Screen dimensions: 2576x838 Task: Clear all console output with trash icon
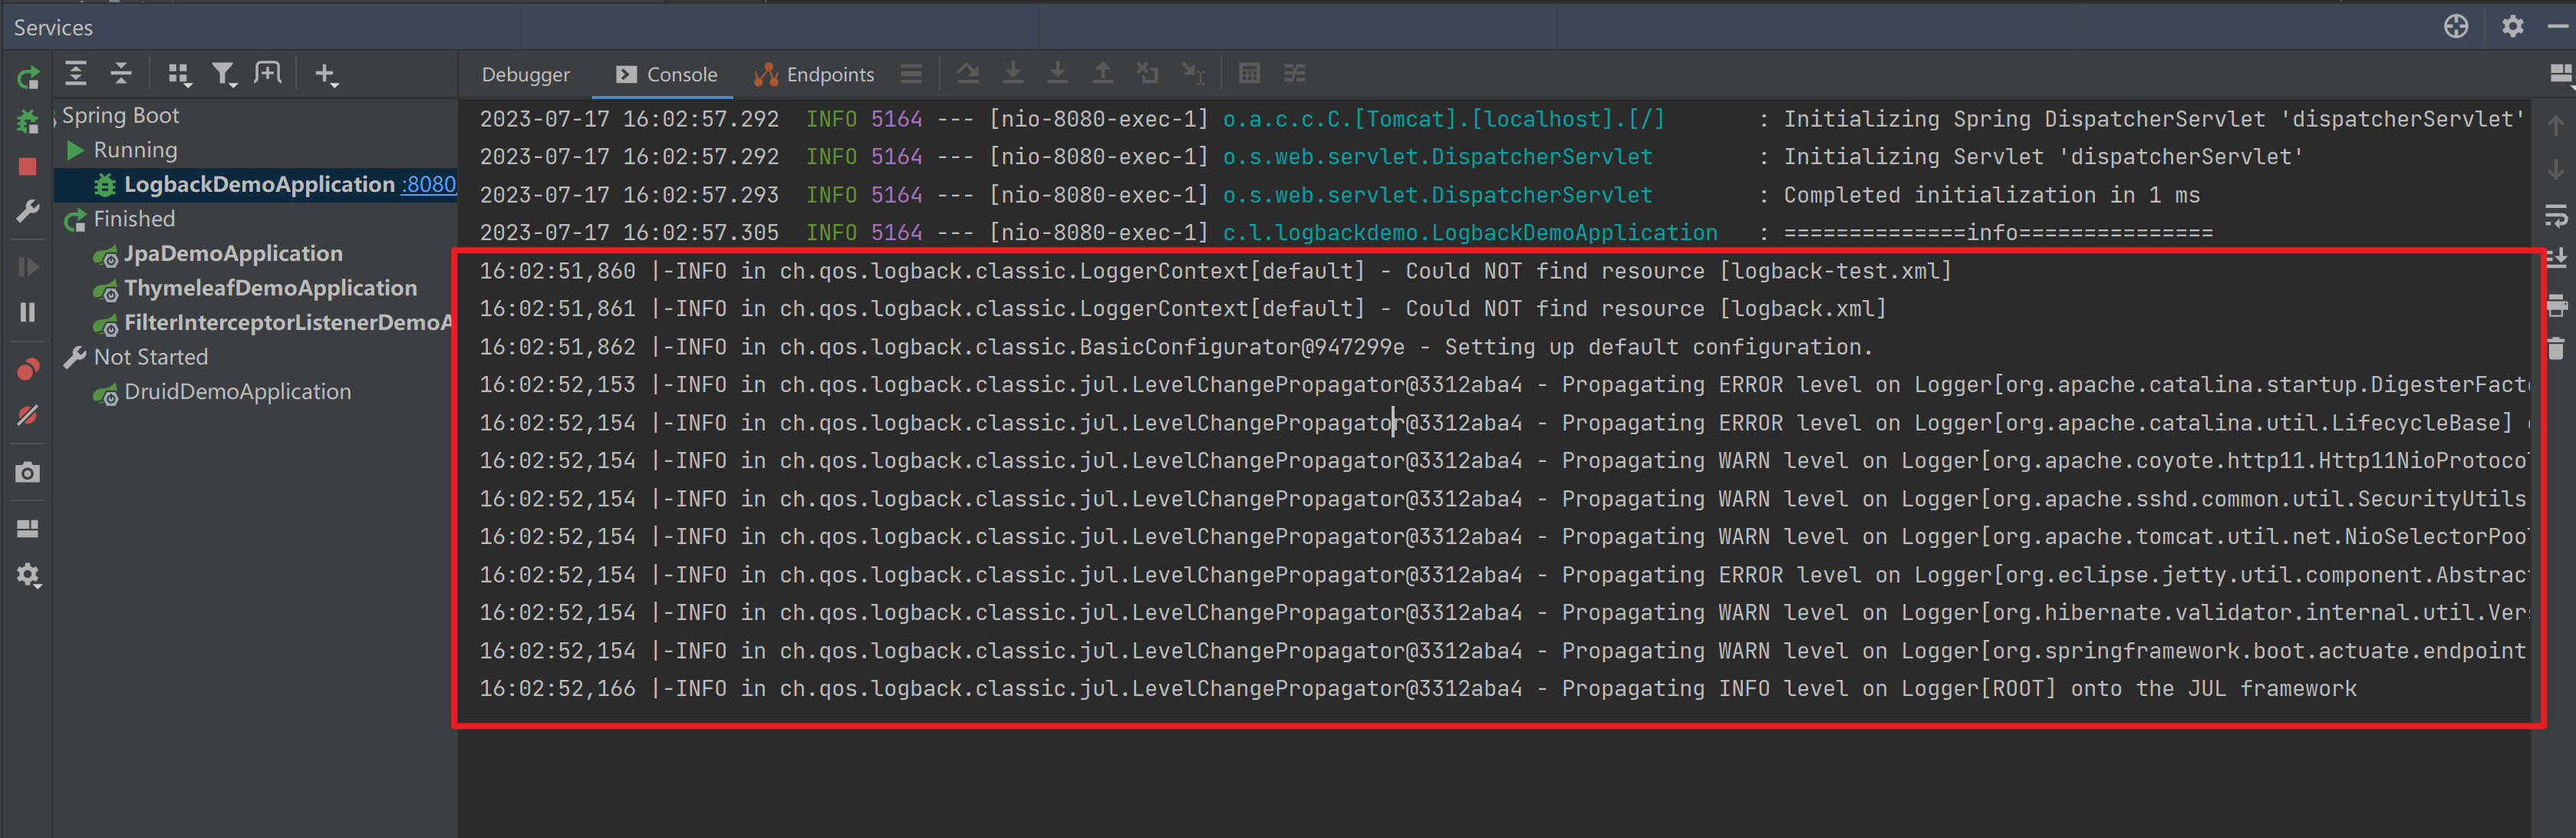[x=2556, y=349]
